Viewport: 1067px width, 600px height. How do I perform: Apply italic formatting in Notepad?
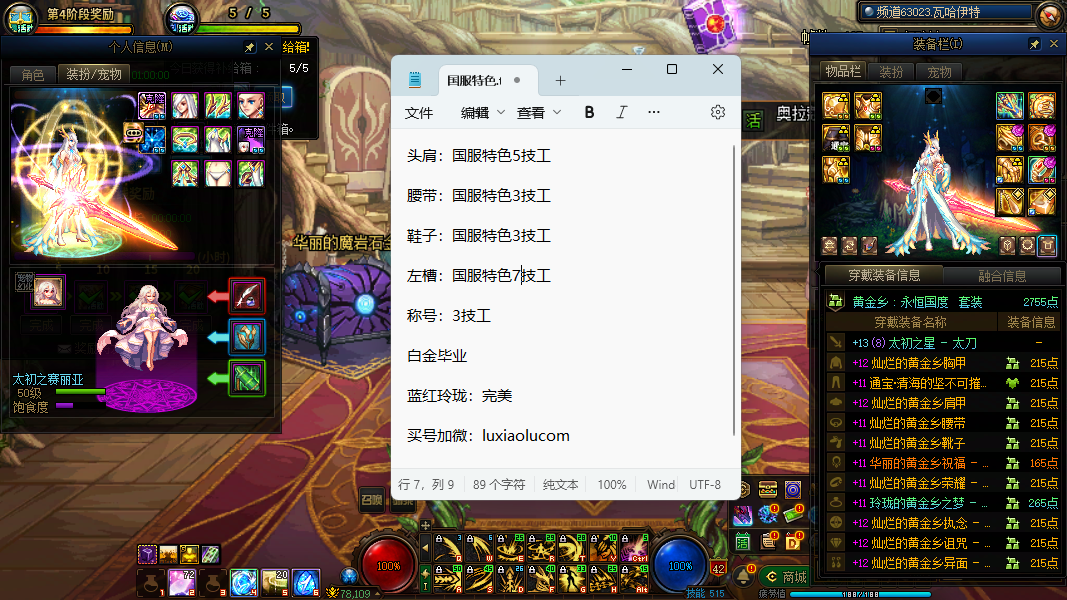(621, 112)
